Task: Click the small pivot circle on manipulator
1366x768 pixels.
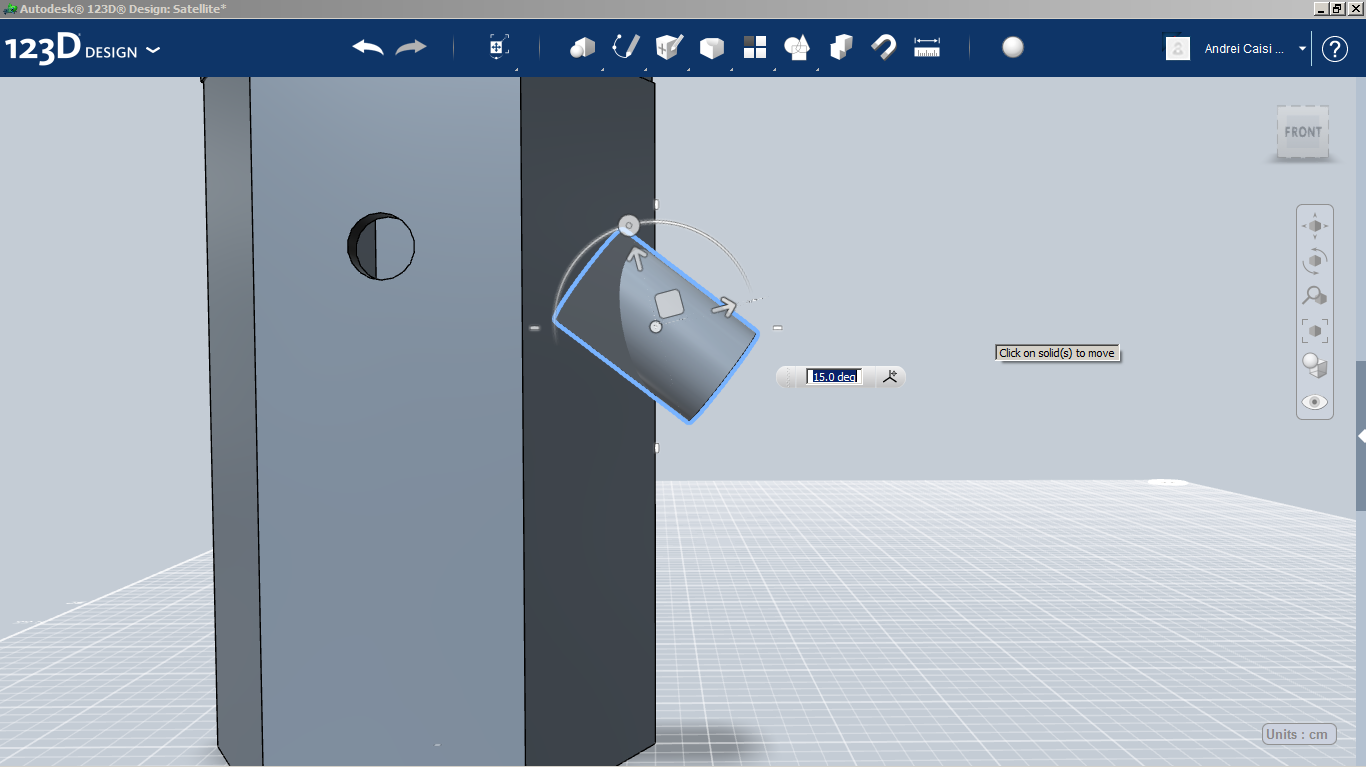Action: tap(656, 327)
